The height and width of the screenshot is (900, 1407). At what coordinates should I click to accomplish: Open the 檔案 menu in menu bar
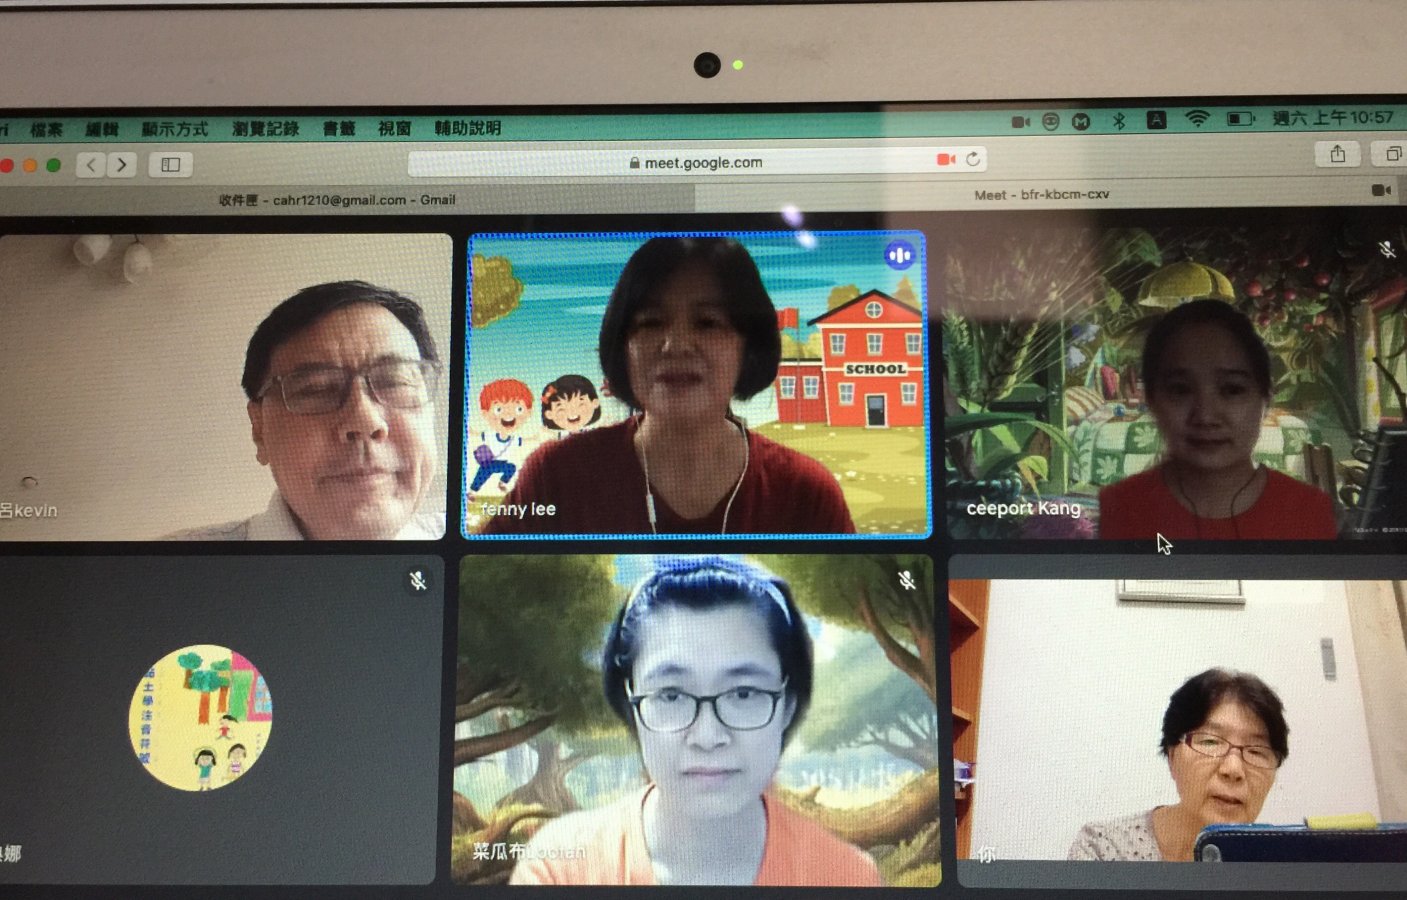tap(46, 129)
